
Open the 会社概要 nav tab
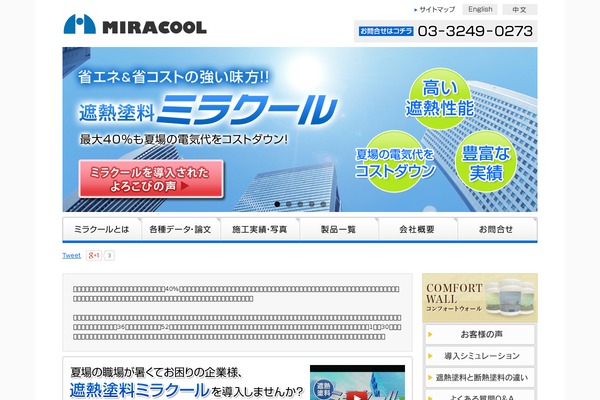(x=417, y=229)
